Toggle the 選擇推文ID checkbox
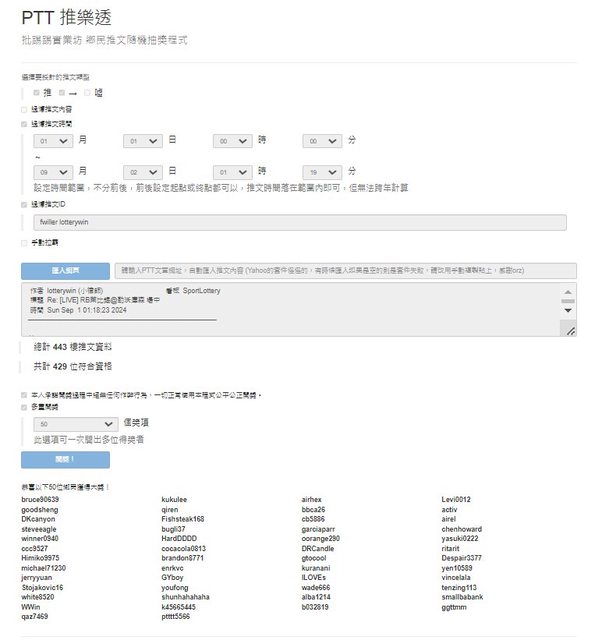 point(24,205)
